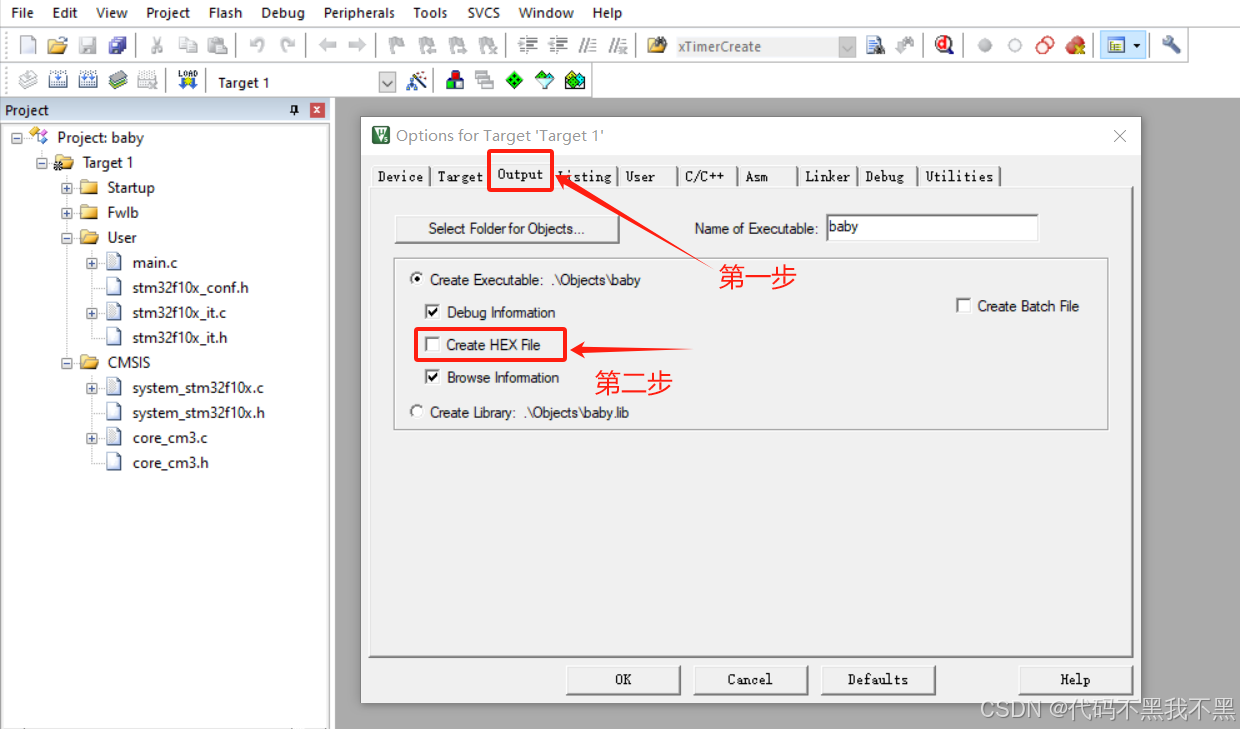Select the Create Executable radio button

[x=416, y=280]
